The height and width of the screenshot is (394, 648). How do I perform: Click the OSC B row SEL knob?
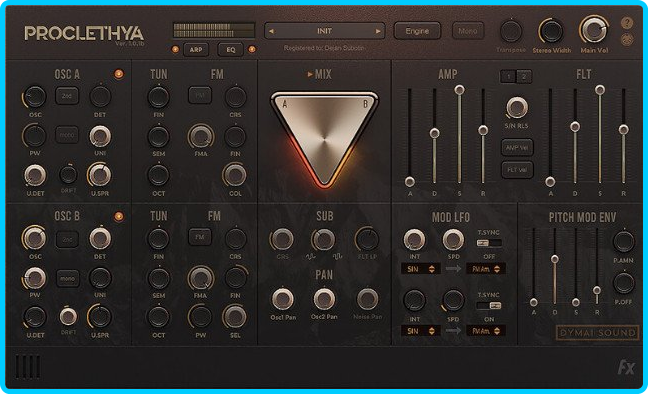(235, 317)
